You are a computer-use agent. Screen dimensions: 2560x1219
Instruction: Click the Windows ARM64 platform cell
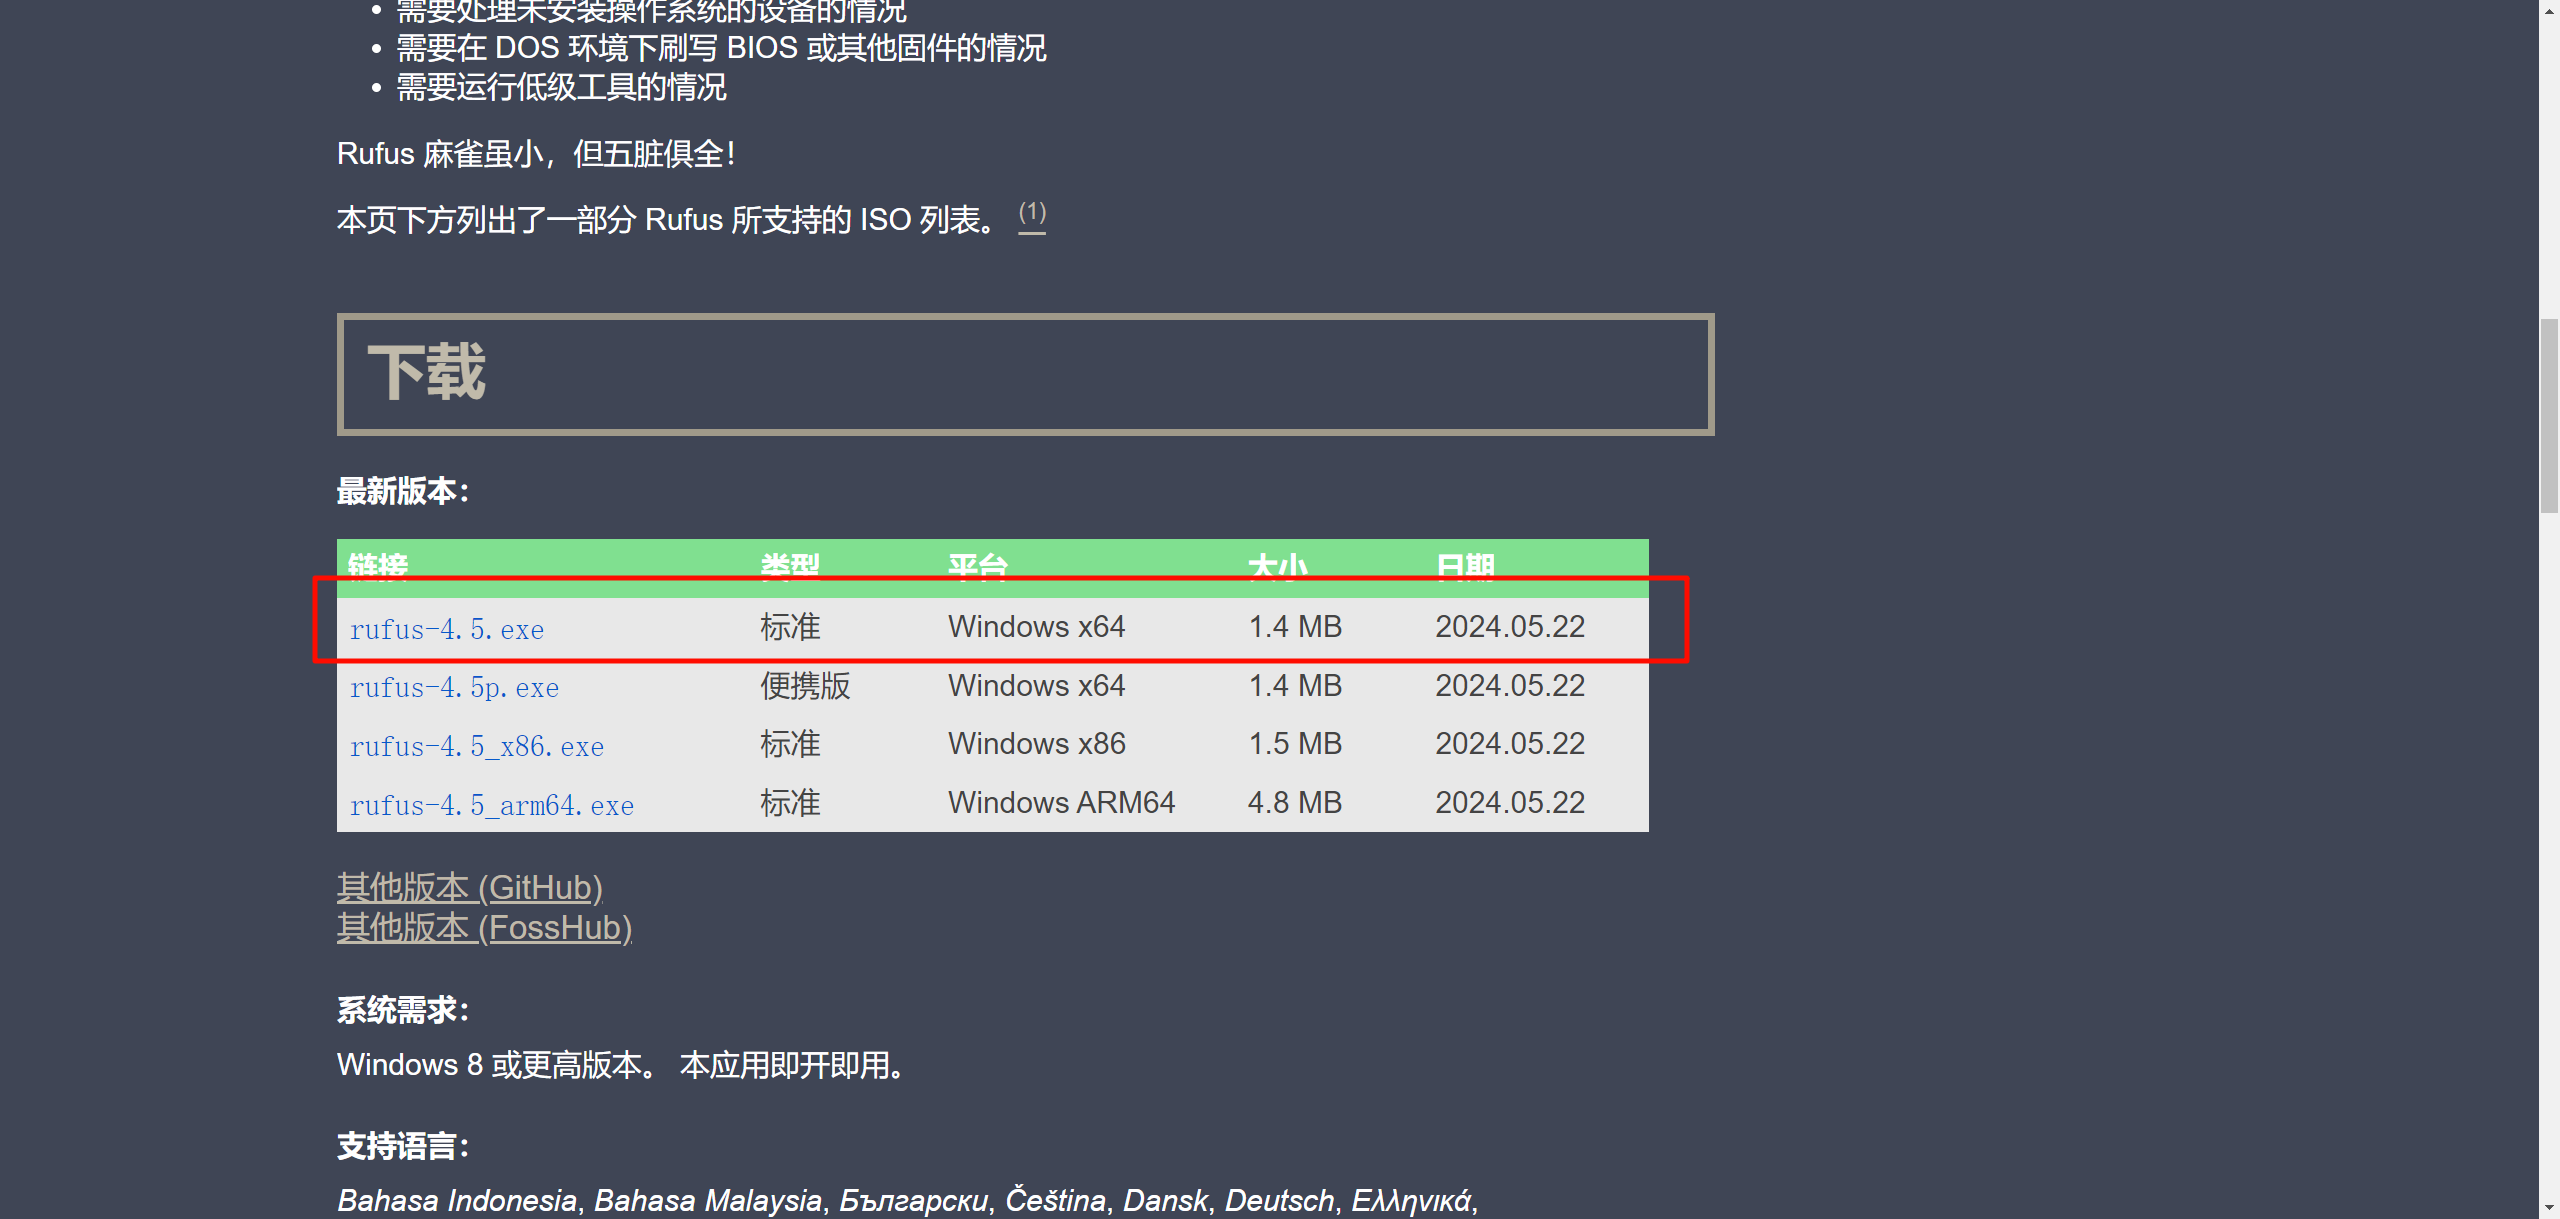(1061, 803)
